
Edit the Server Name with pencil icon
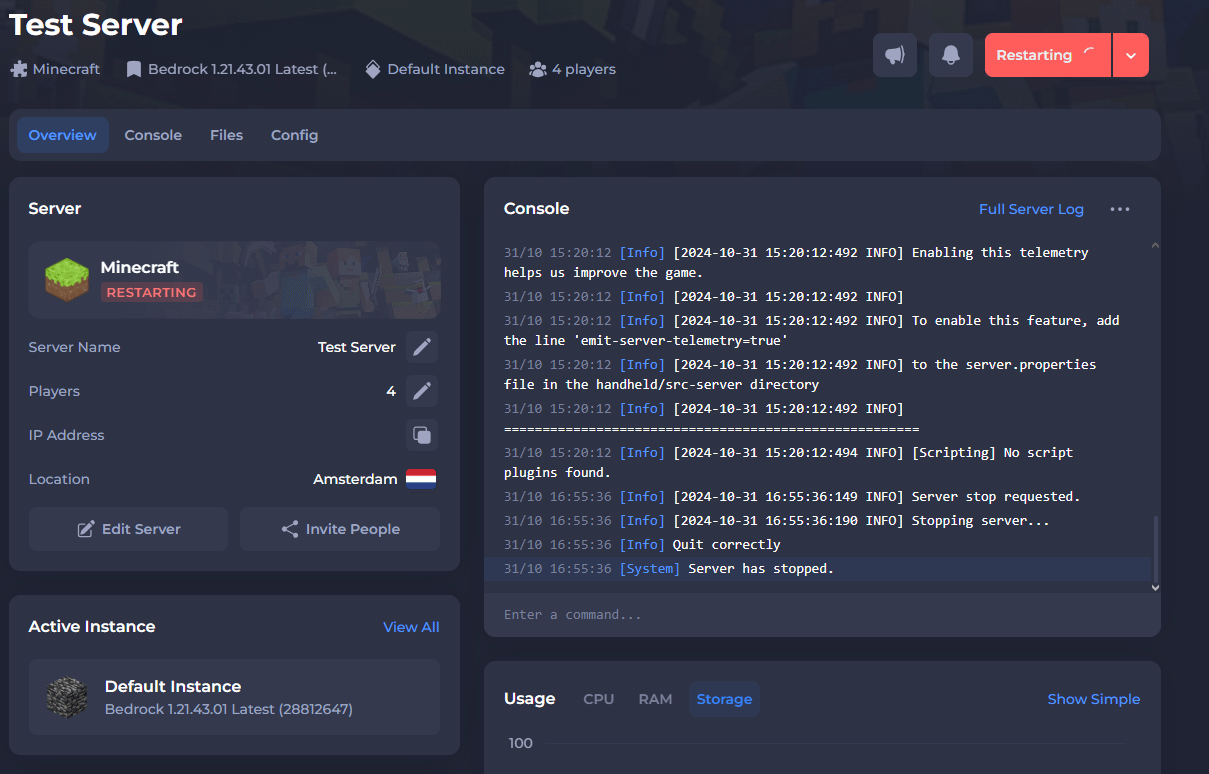click(x=422, y=347)
